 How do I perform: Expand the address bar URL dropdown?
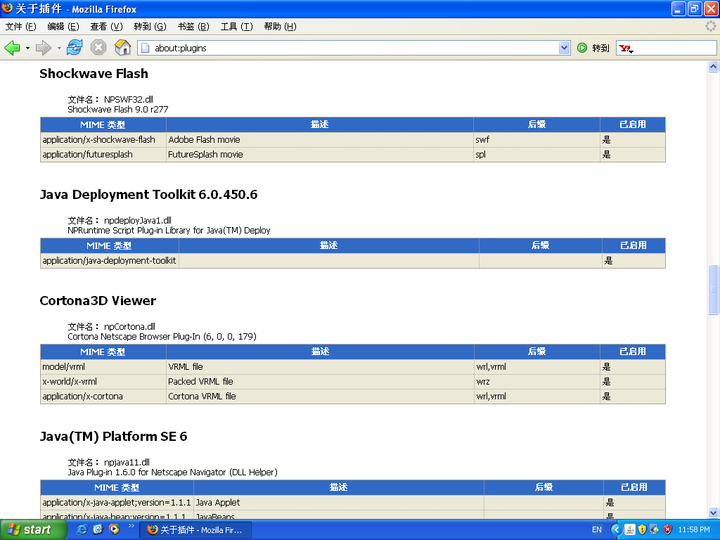coord(564,47)
